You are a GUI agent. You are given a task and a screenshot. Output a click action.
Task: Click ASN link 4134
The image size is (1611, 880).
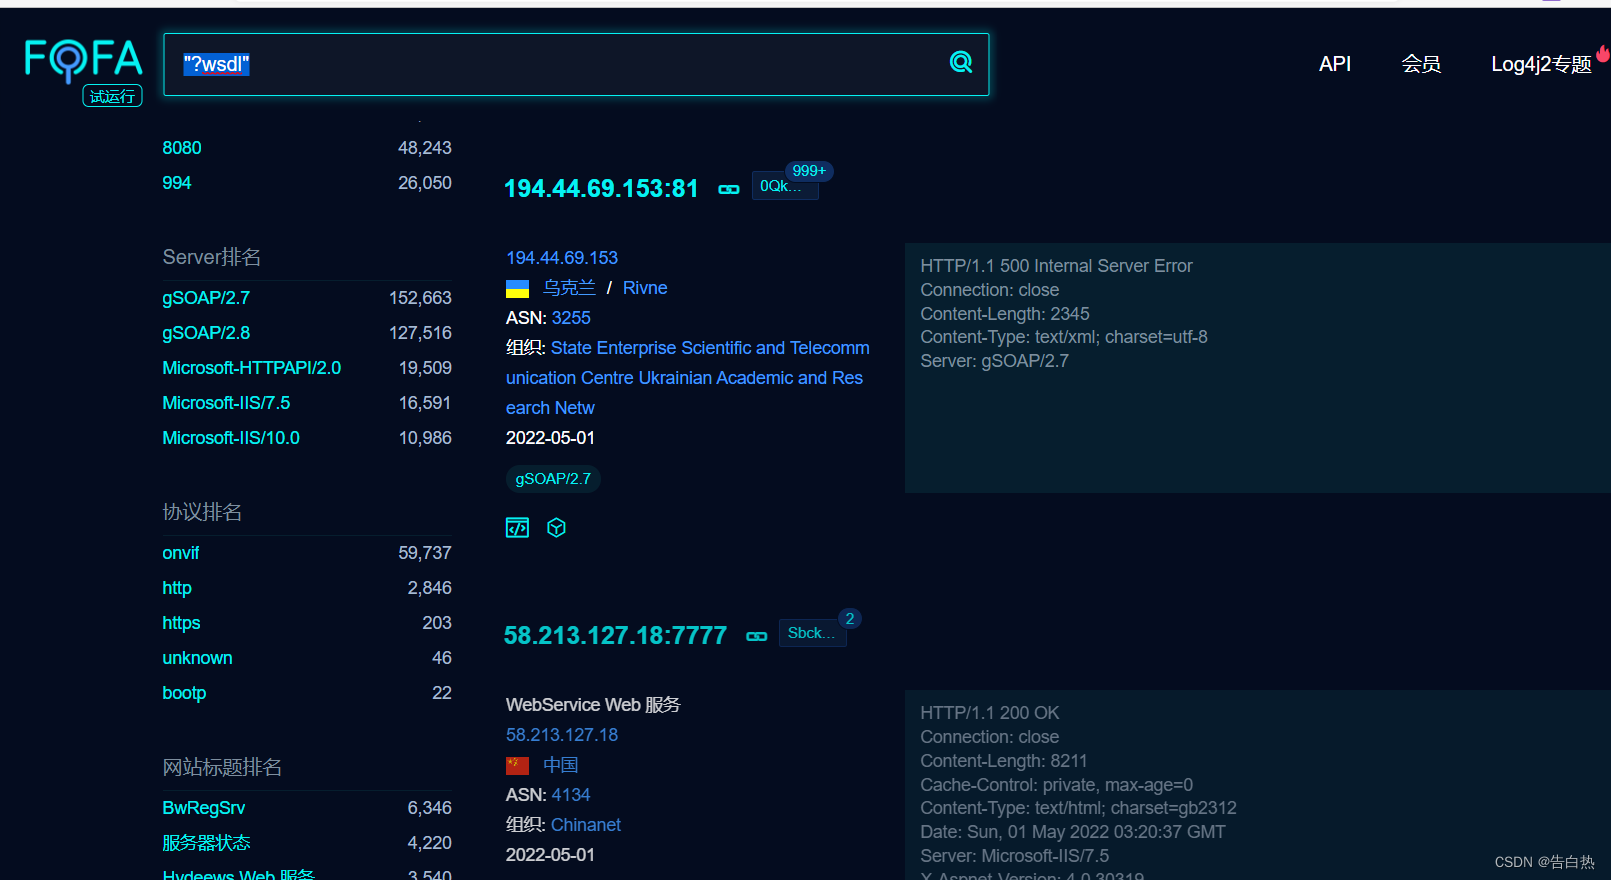coord(571,795)
